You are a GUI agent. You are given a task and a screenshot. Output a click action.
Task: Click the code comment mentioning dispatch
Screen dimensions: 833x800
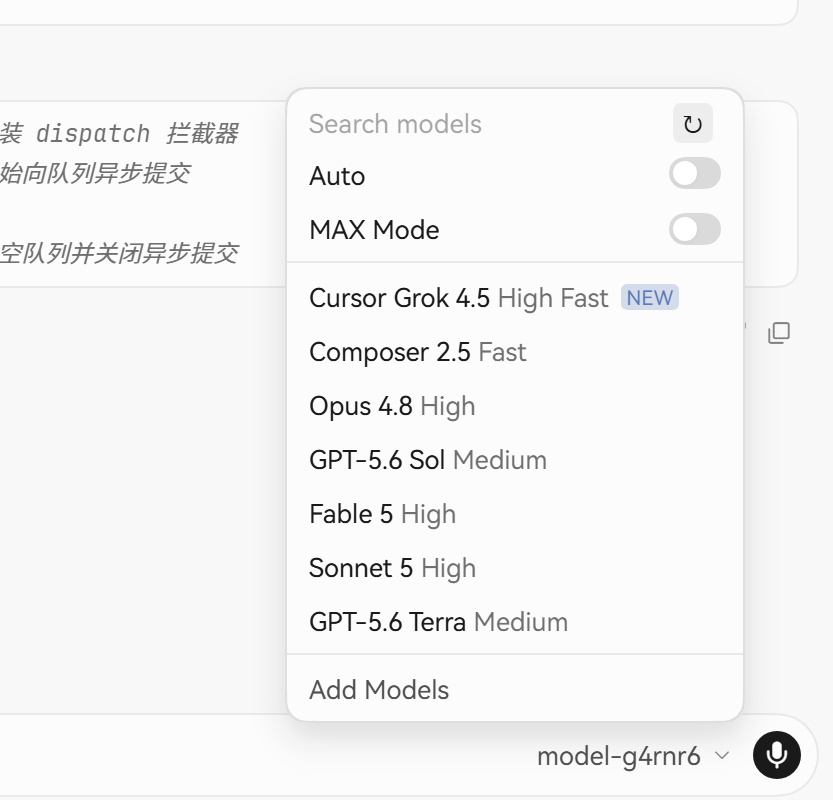pyautogui.click(x=119, y=133)
